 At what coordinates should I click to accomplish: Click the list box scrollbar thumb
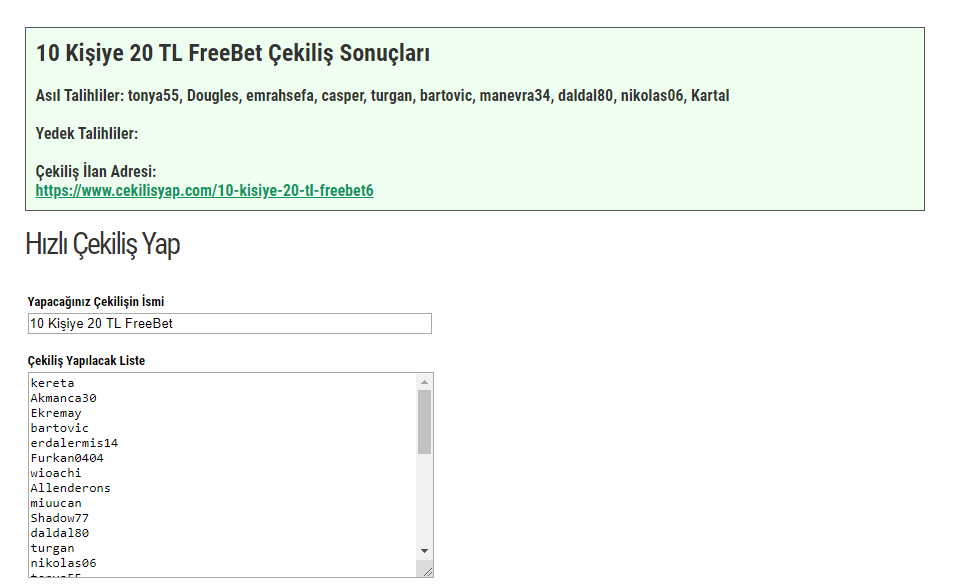pyautogui.click(x=424, y=421)
